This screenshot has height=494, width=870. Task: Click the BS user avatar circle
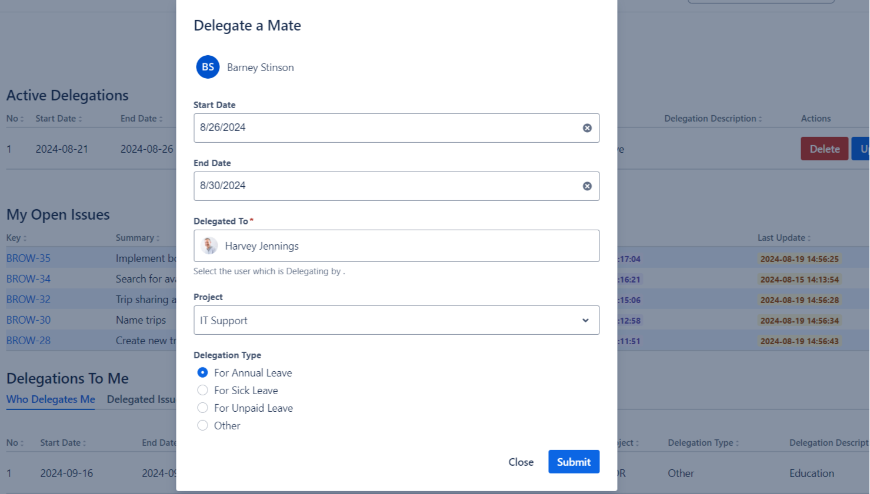[208, 67]
